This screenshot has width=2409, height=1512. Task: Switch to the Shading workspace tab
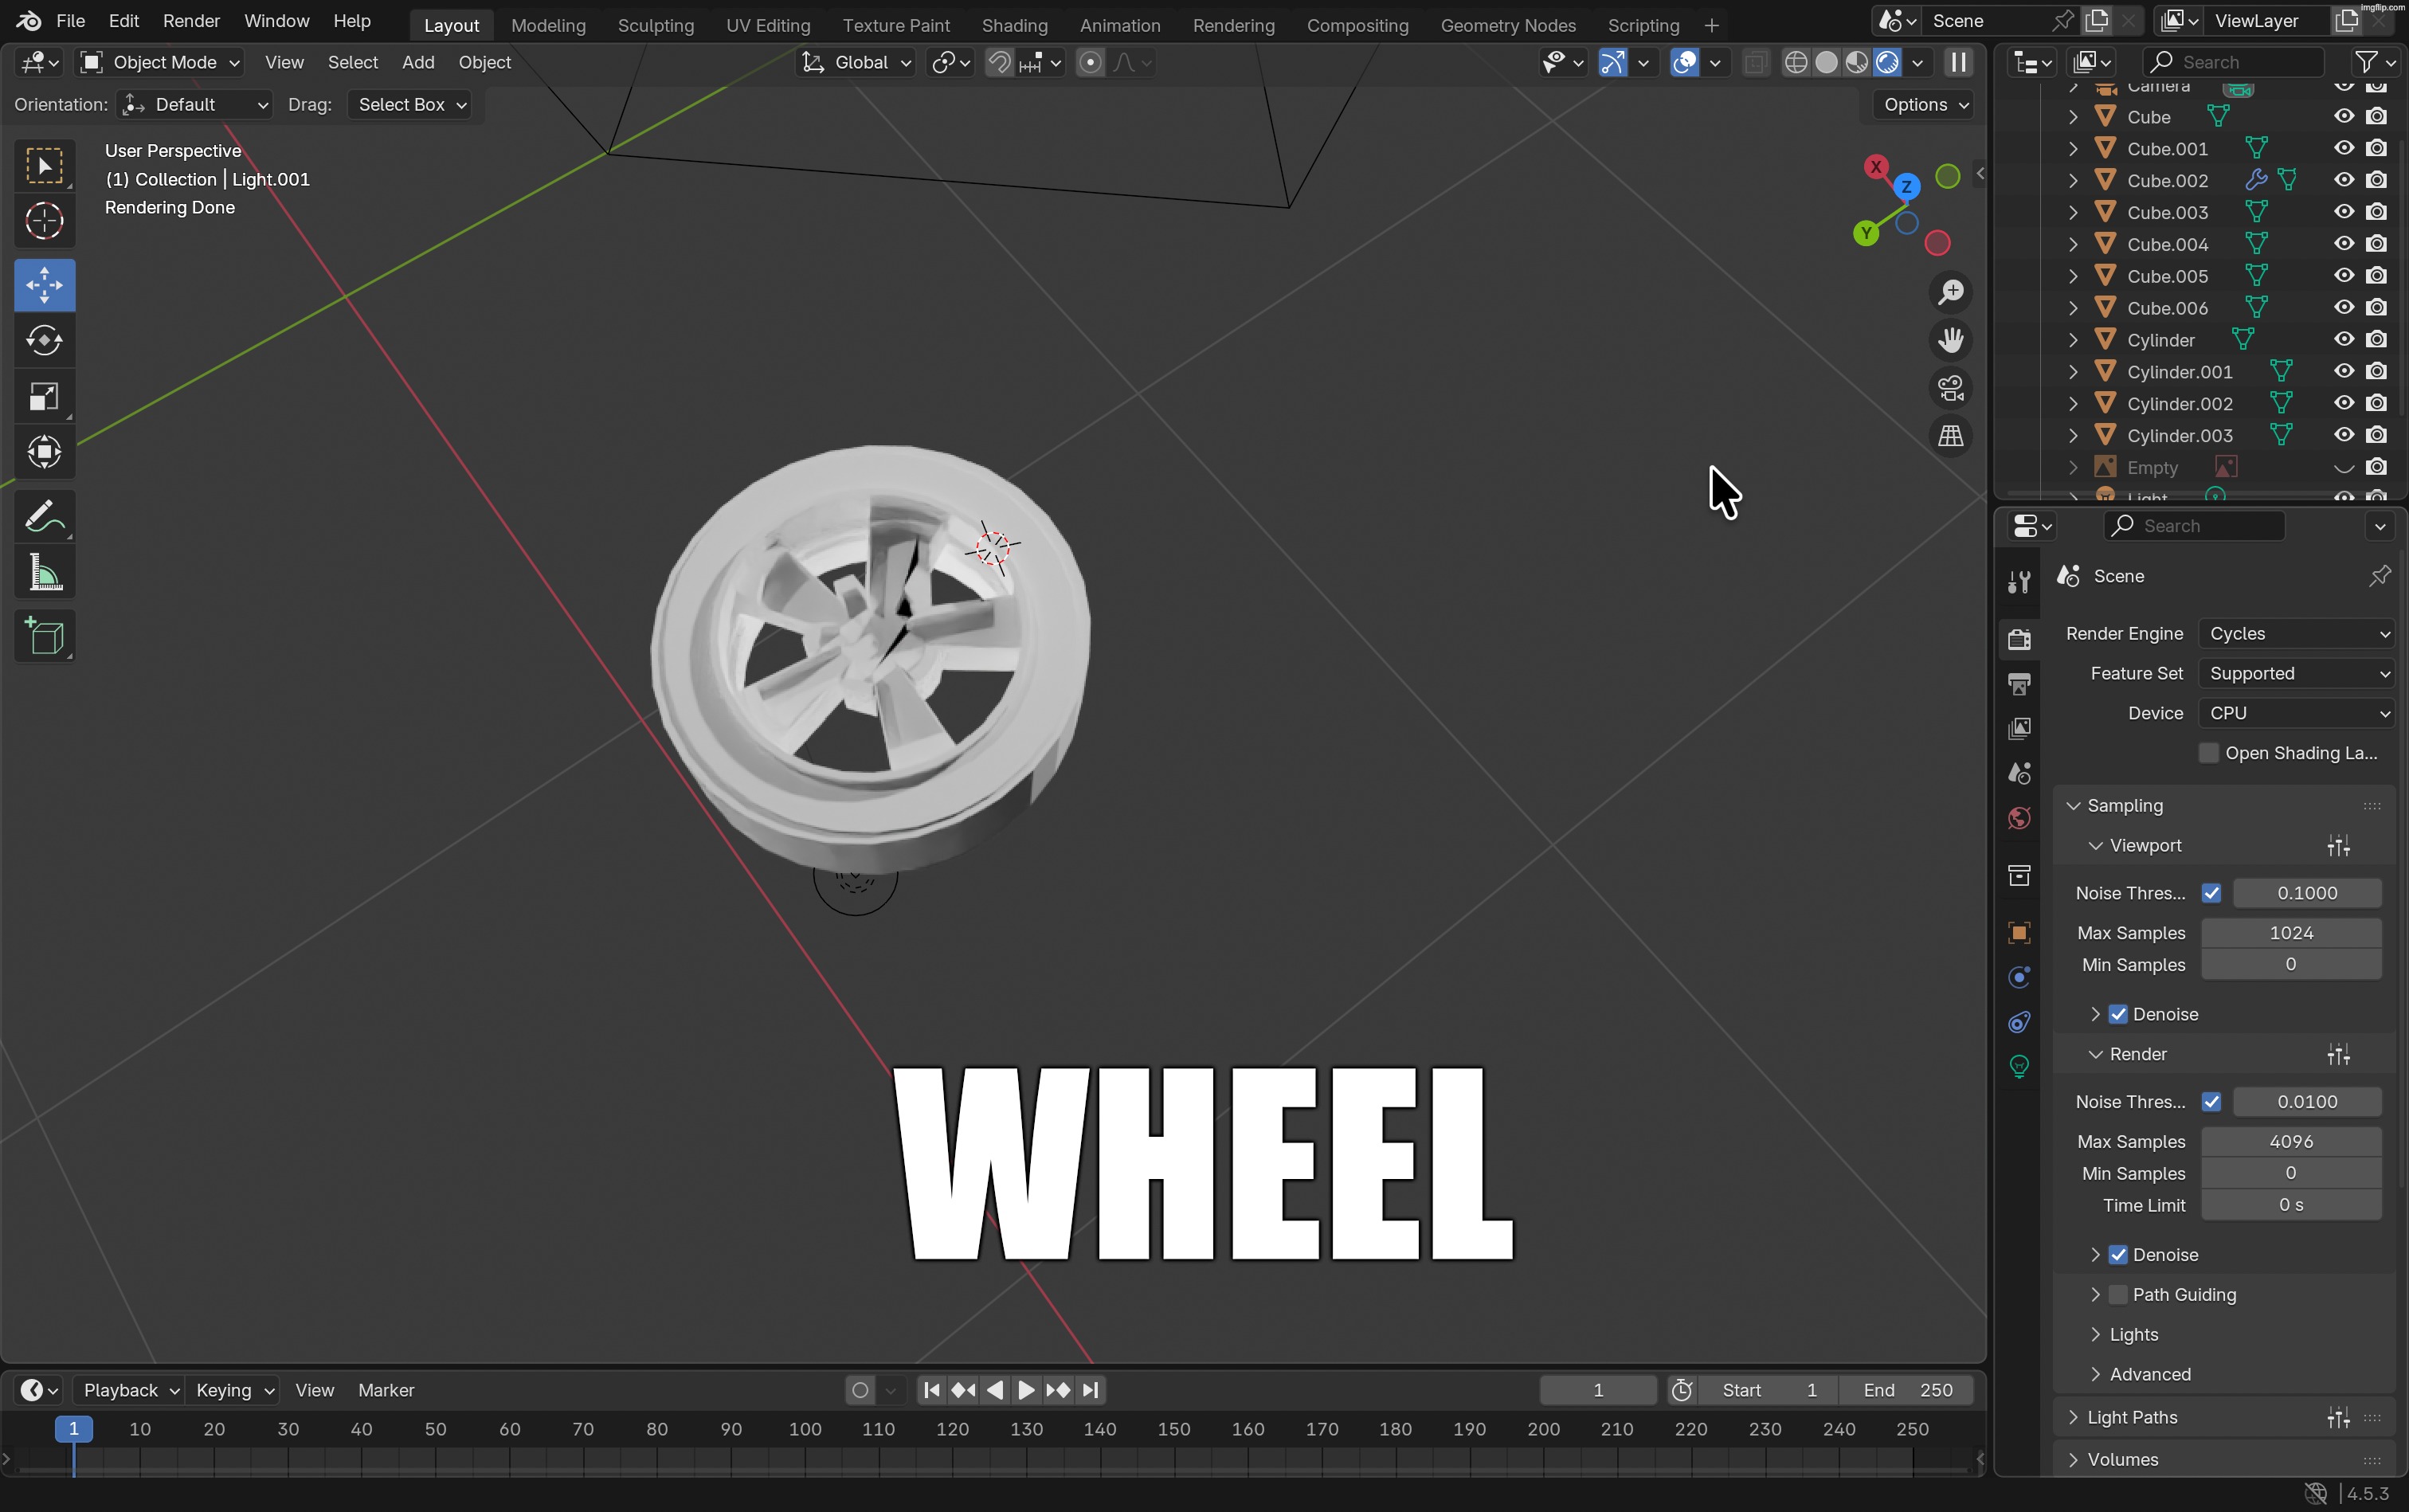pos(1015,24)
